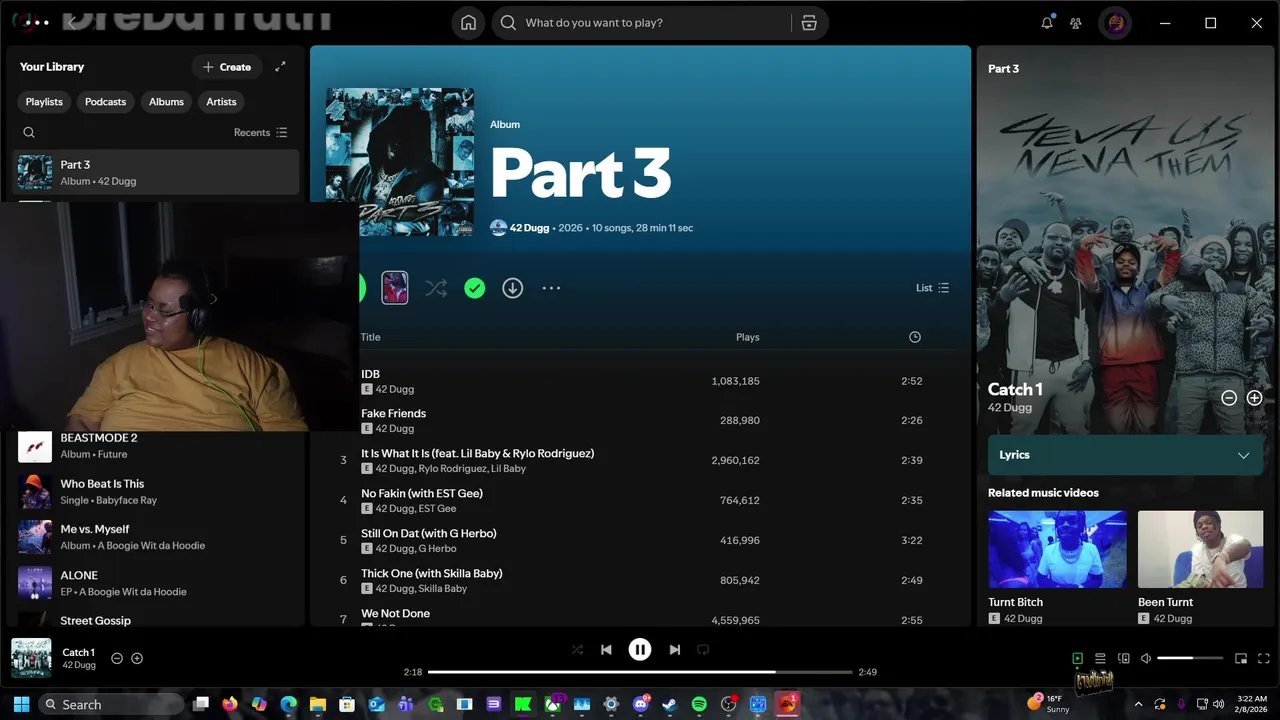Viewport: 1280px width, 720px height.
Task: Filter library by Podcasts
Action: point(105,102)
